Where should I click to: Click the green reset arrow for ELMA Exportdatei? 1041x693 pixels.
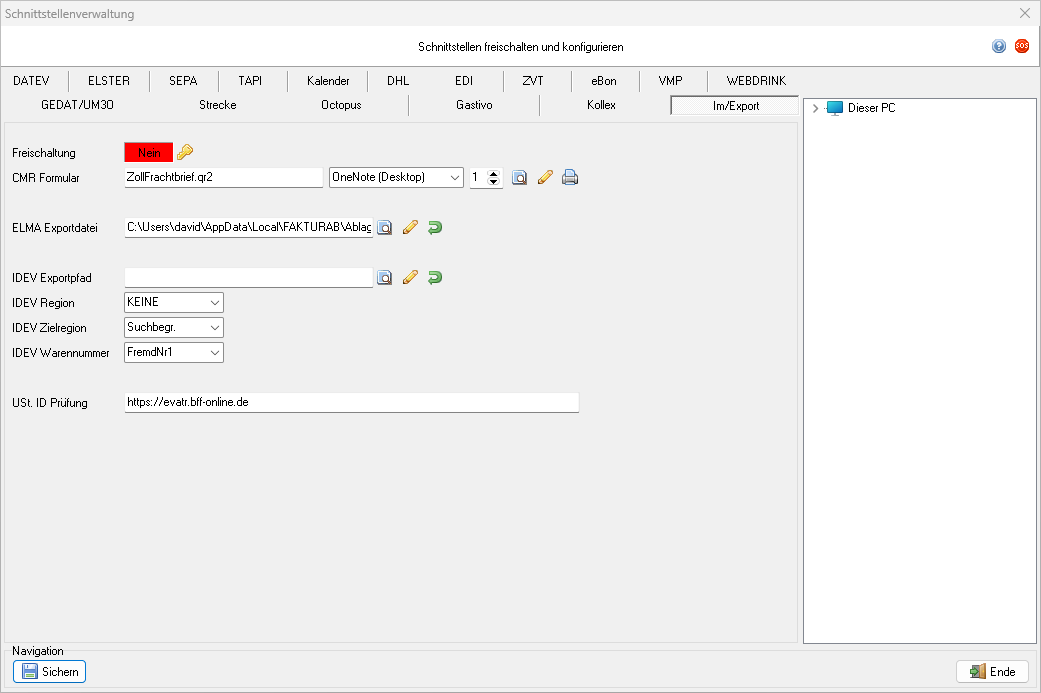435,228
